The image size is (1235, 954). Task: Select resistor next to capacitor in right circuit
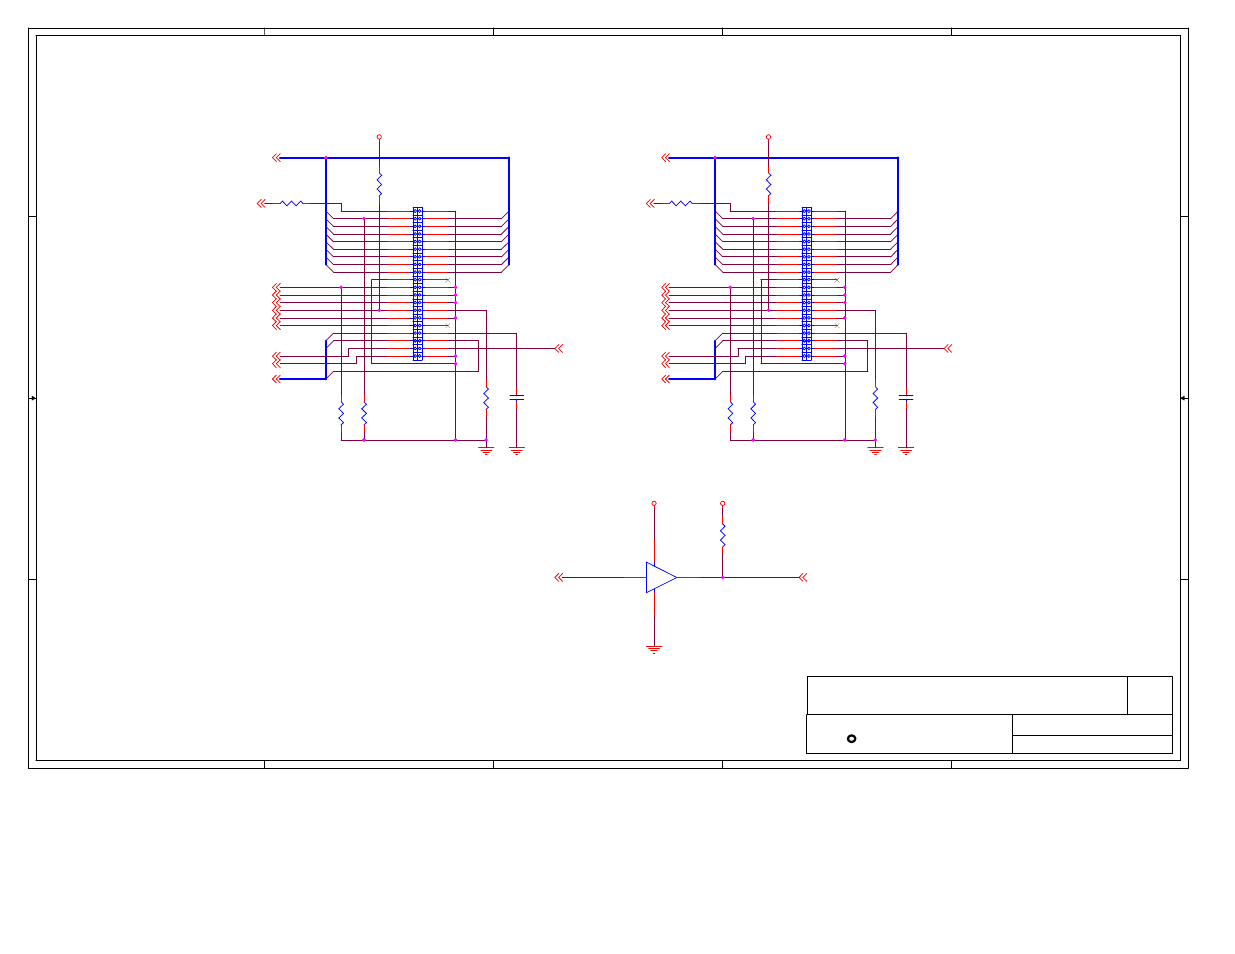(875, 398)
